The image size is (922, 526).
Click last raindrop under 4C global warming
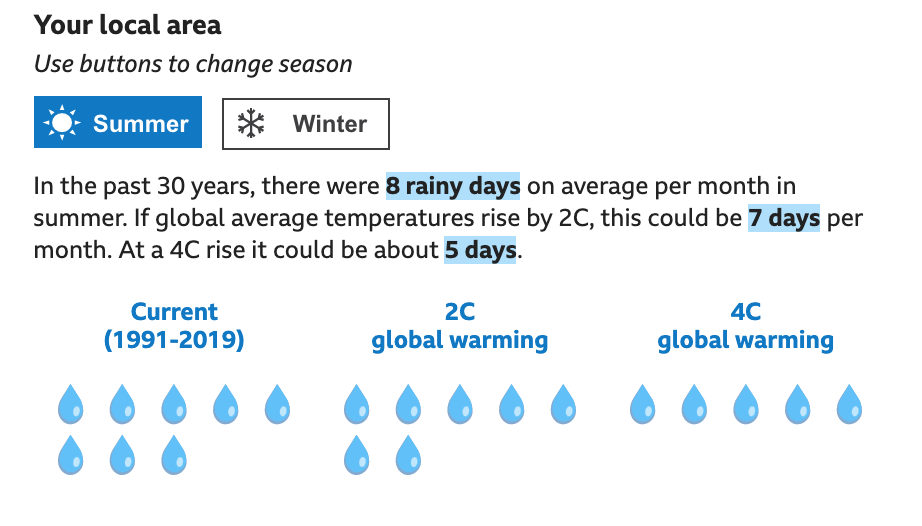coord(849,405)
